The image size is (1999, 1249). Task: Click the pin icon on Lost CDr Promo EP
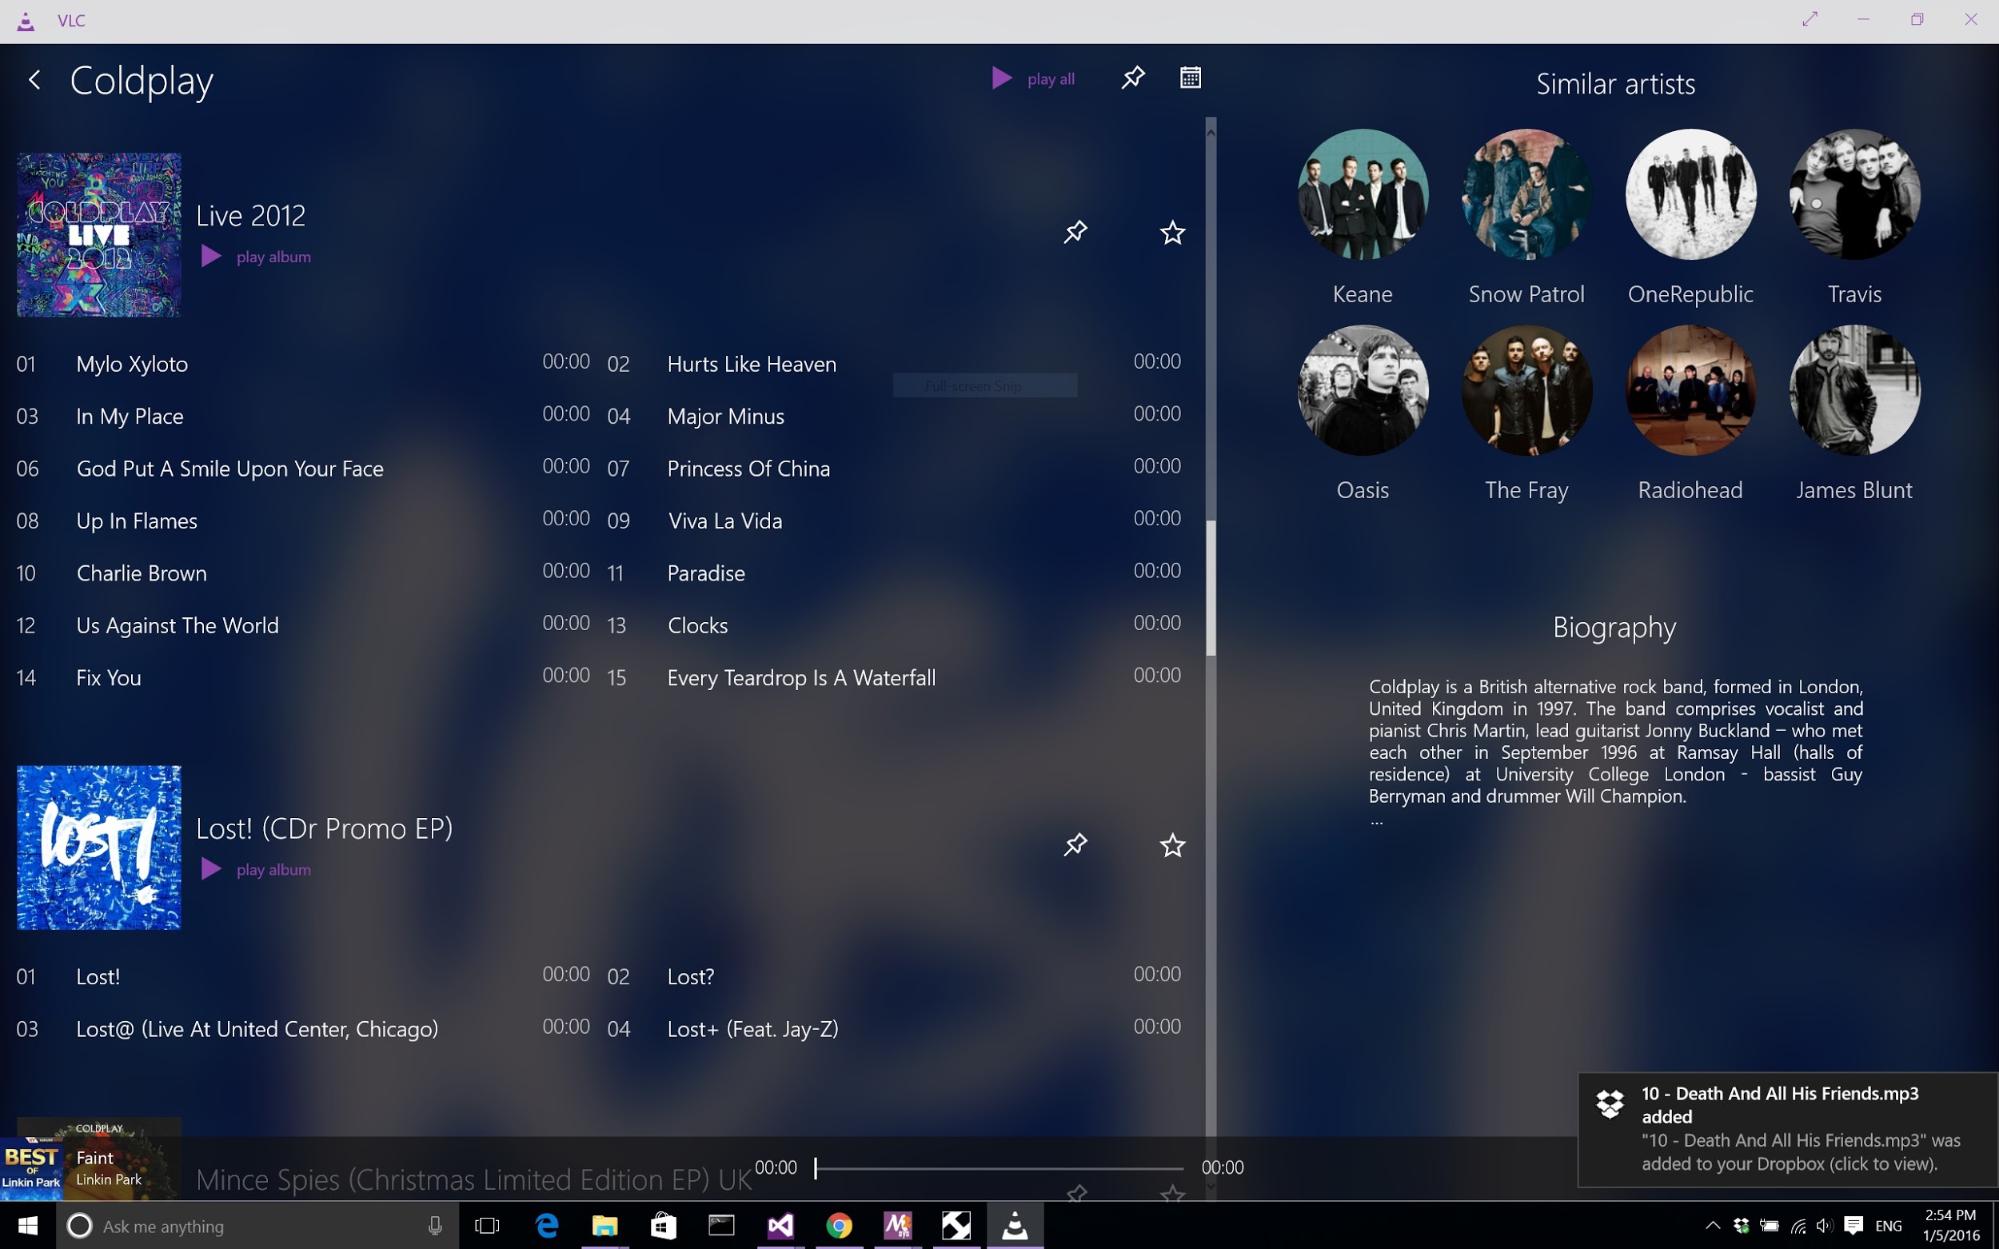coord(1074,845)
